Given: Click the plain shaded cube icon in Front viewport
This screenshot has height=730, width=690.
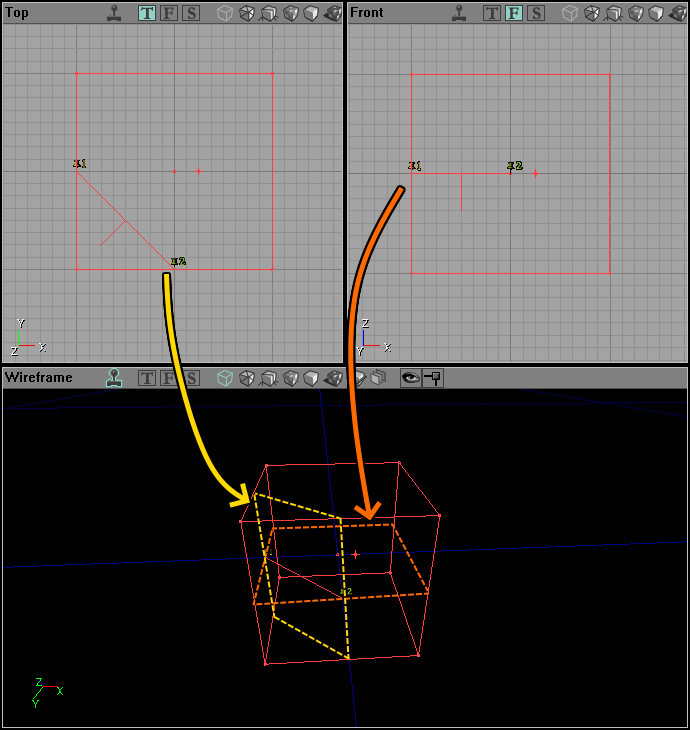Looking at the screenshot, I should click(x=656, y=13).
